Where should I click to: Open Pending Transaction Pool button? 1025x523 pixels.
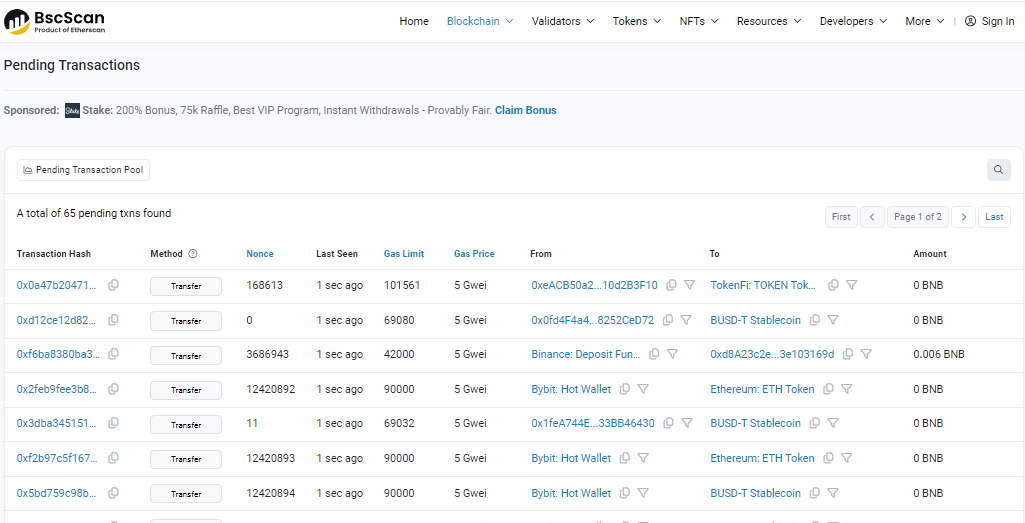click(83, 170)
